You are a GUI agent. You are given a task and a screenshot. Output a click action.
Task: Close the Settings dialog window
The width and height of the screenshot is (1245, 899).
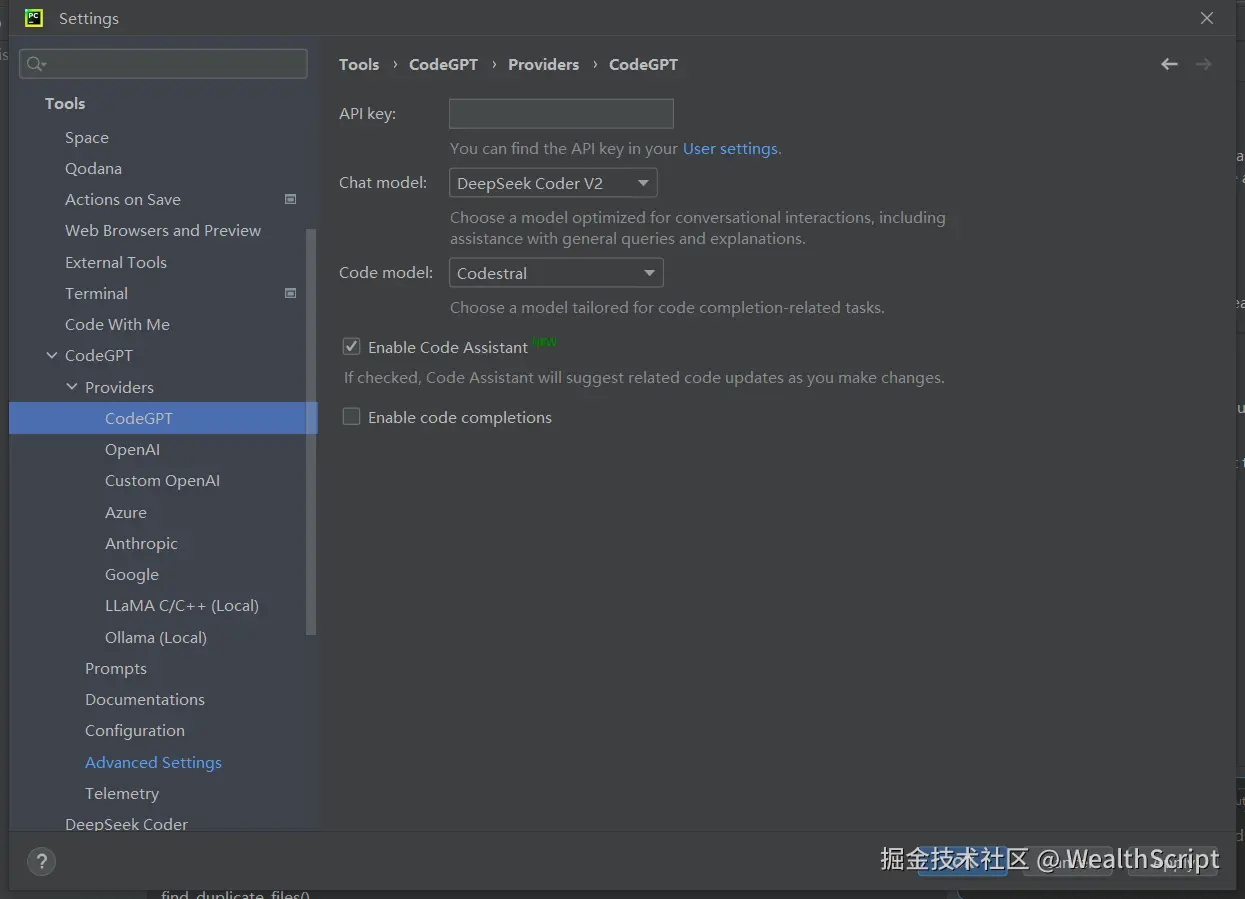1207,18
